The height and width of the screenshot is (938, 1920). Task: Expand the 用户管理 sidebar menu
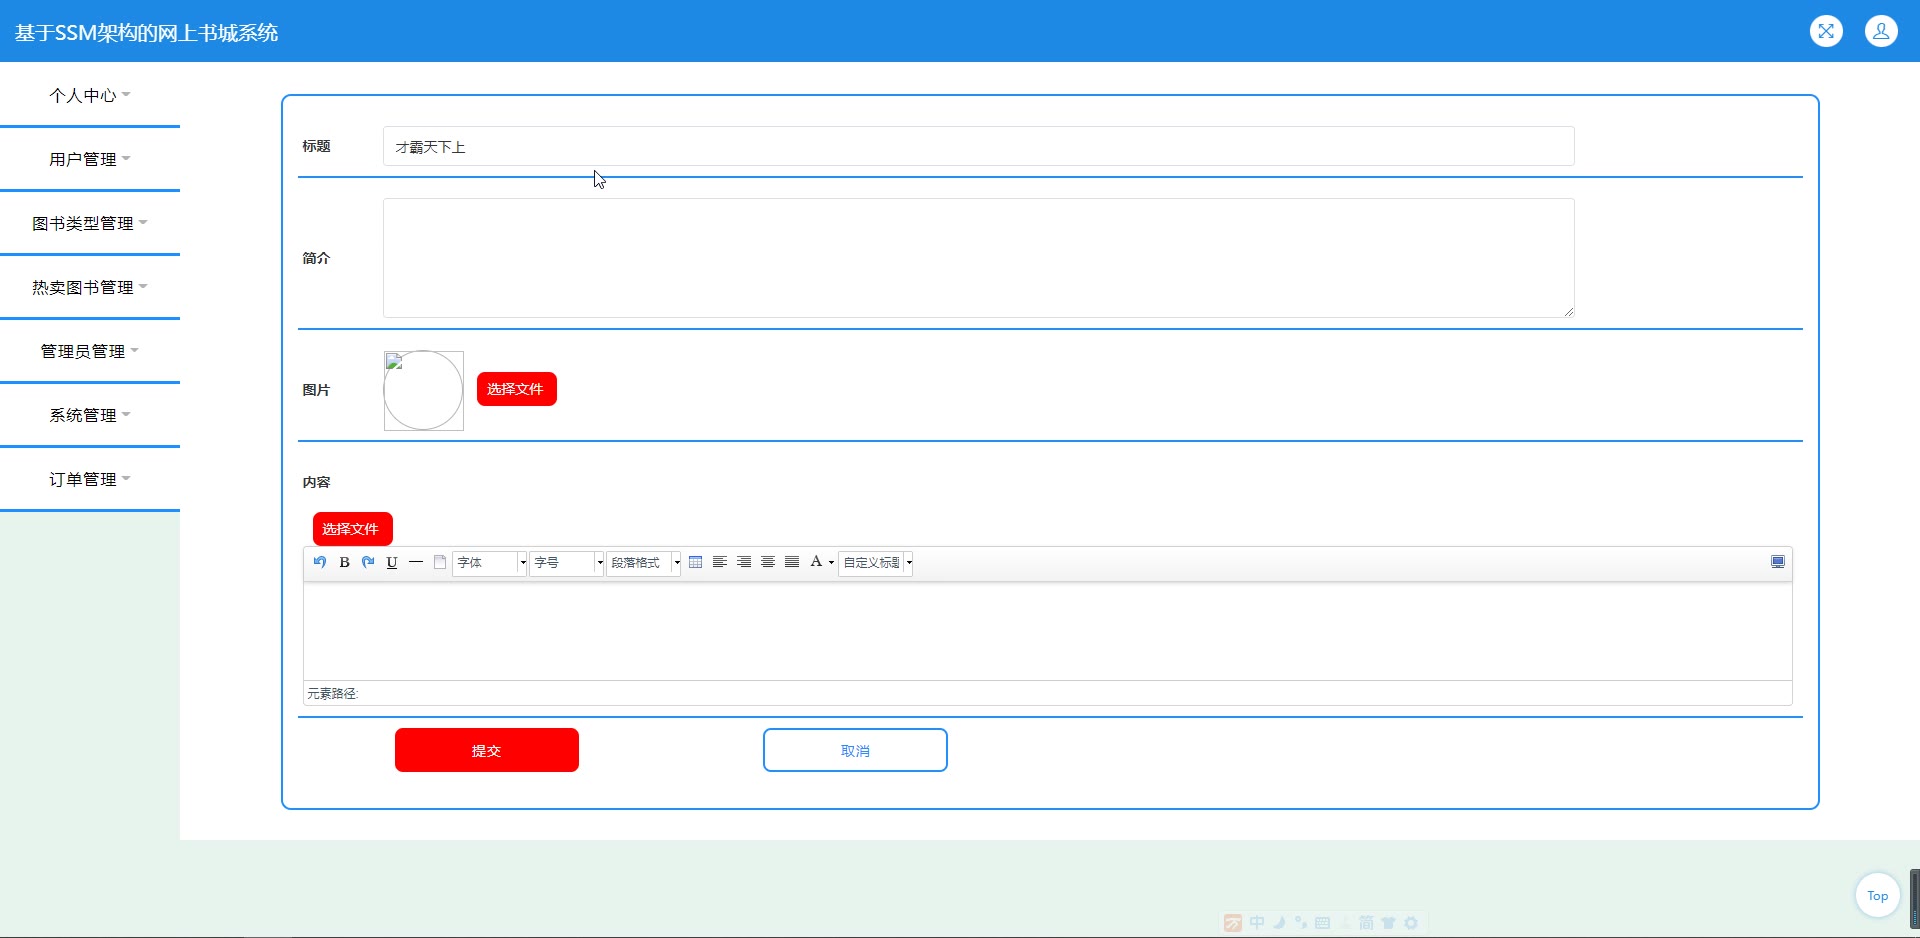(x=90, y=159)
